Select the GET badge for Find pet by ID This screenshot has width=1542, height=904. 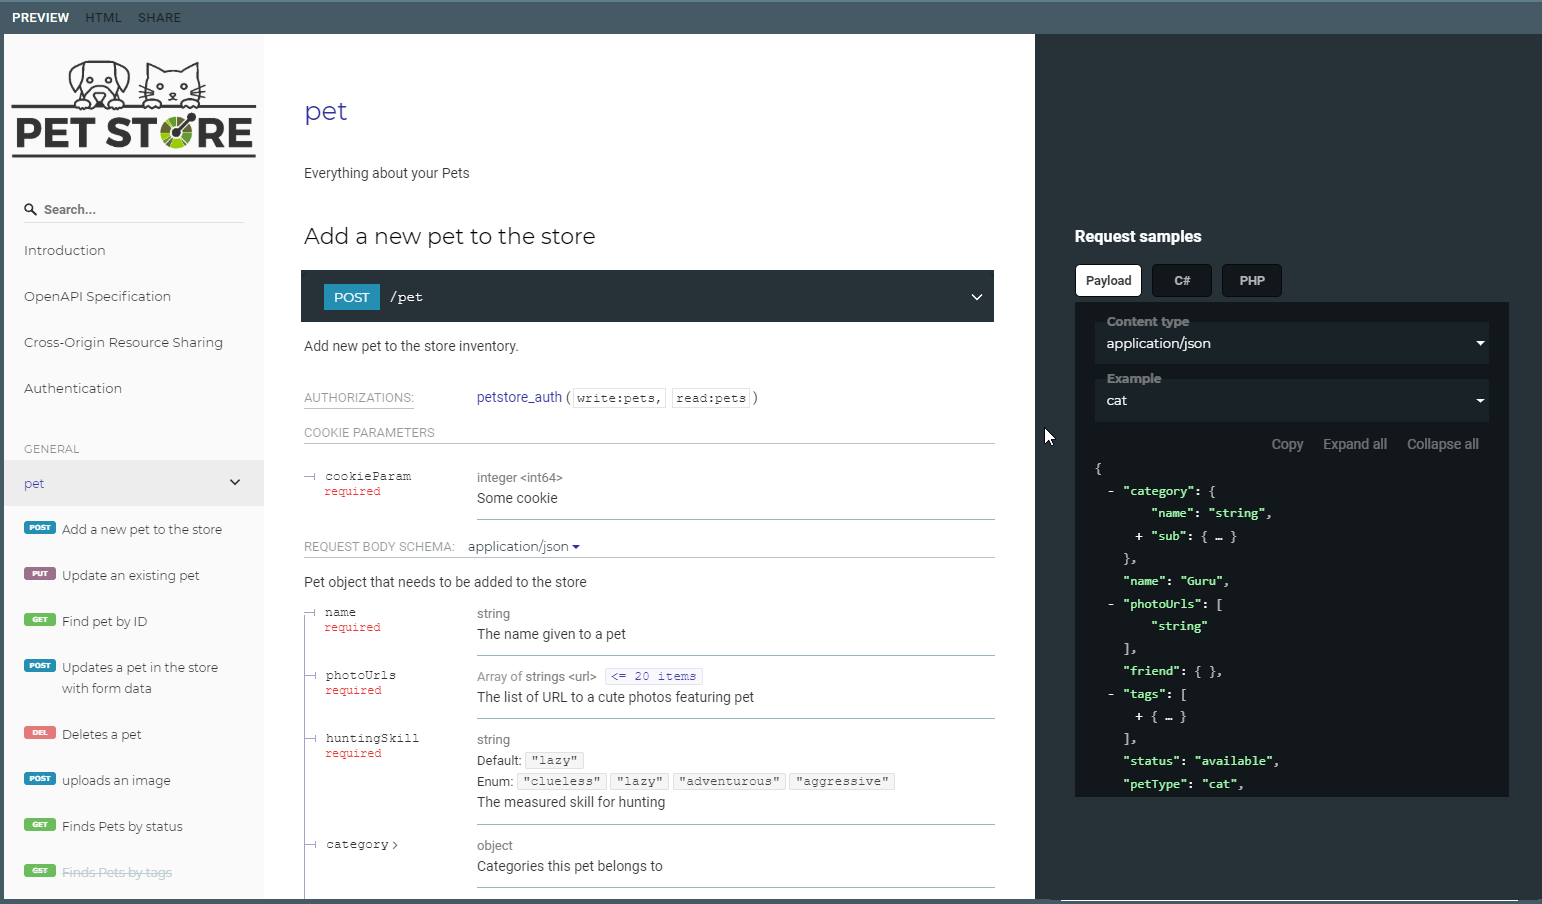(40, 619)
